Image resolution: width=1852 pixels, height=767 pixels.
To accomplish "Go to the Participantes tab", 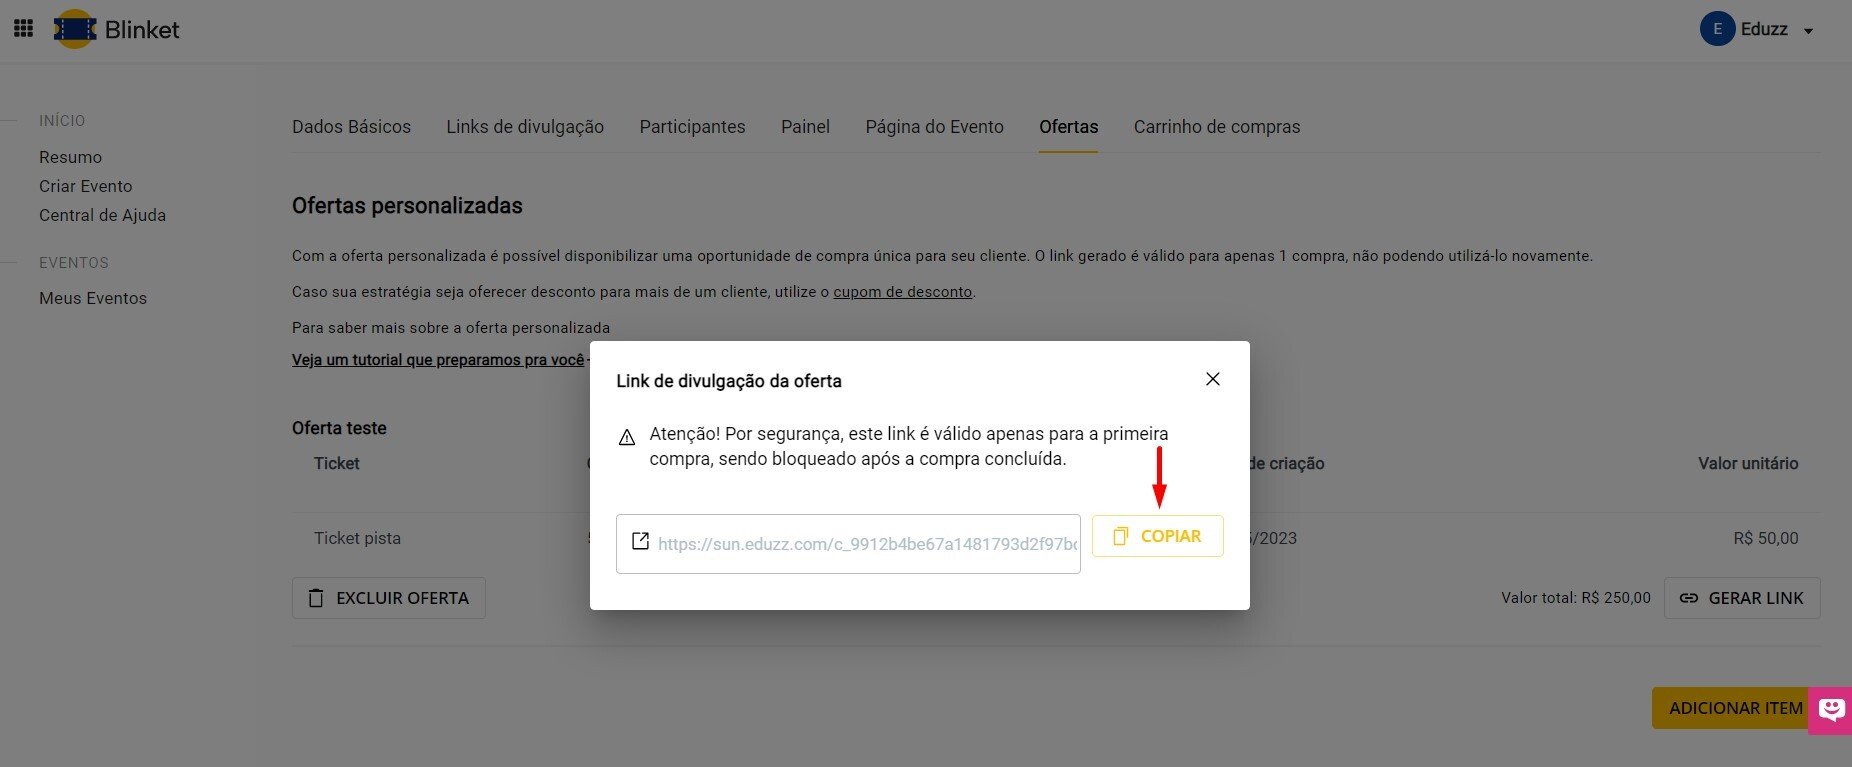I will pos(692,127).
